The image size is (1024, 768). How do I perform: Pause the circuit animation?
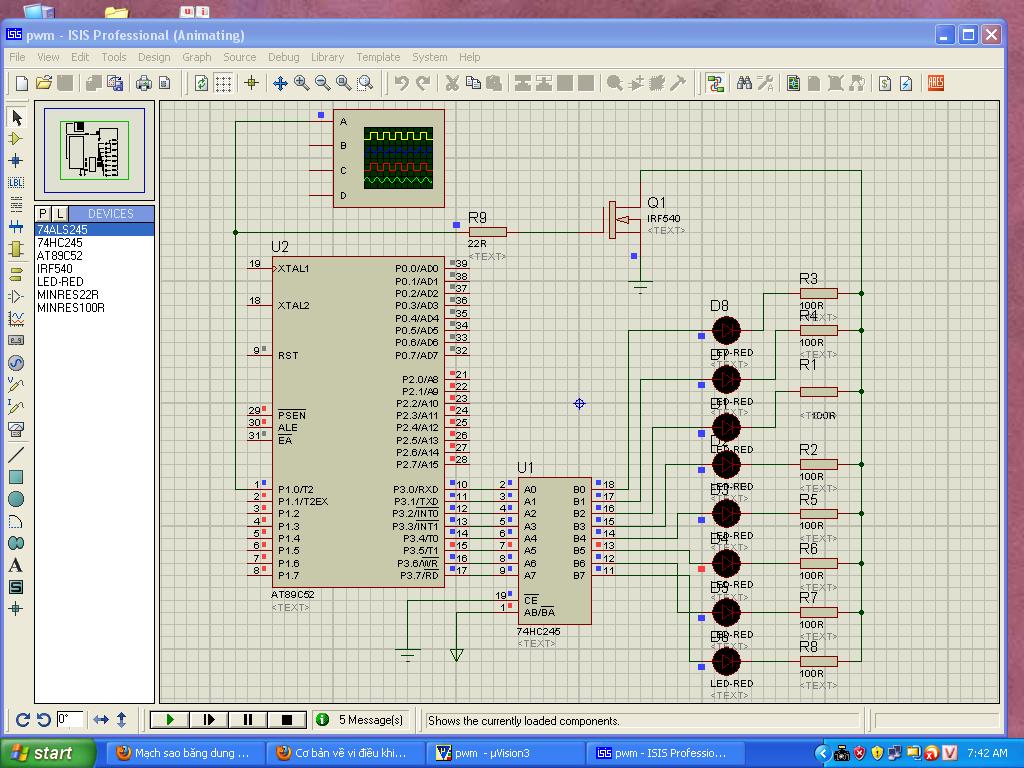247,719
